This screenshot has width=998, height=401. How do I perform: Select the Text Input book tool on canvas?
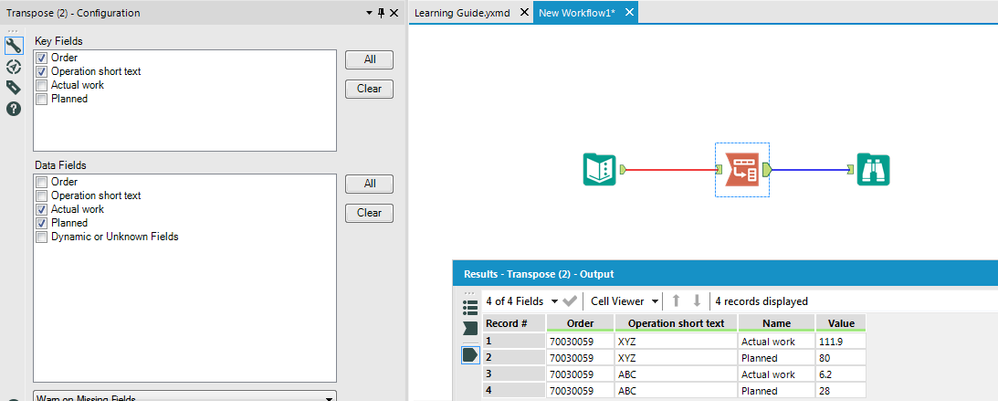coord(599,169)
